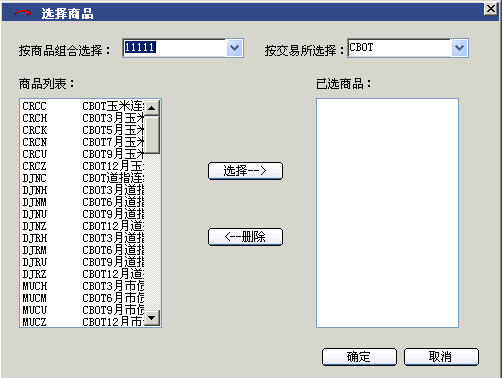Select the MUCU row
The image size is (502, 378).
coord(82,310)
